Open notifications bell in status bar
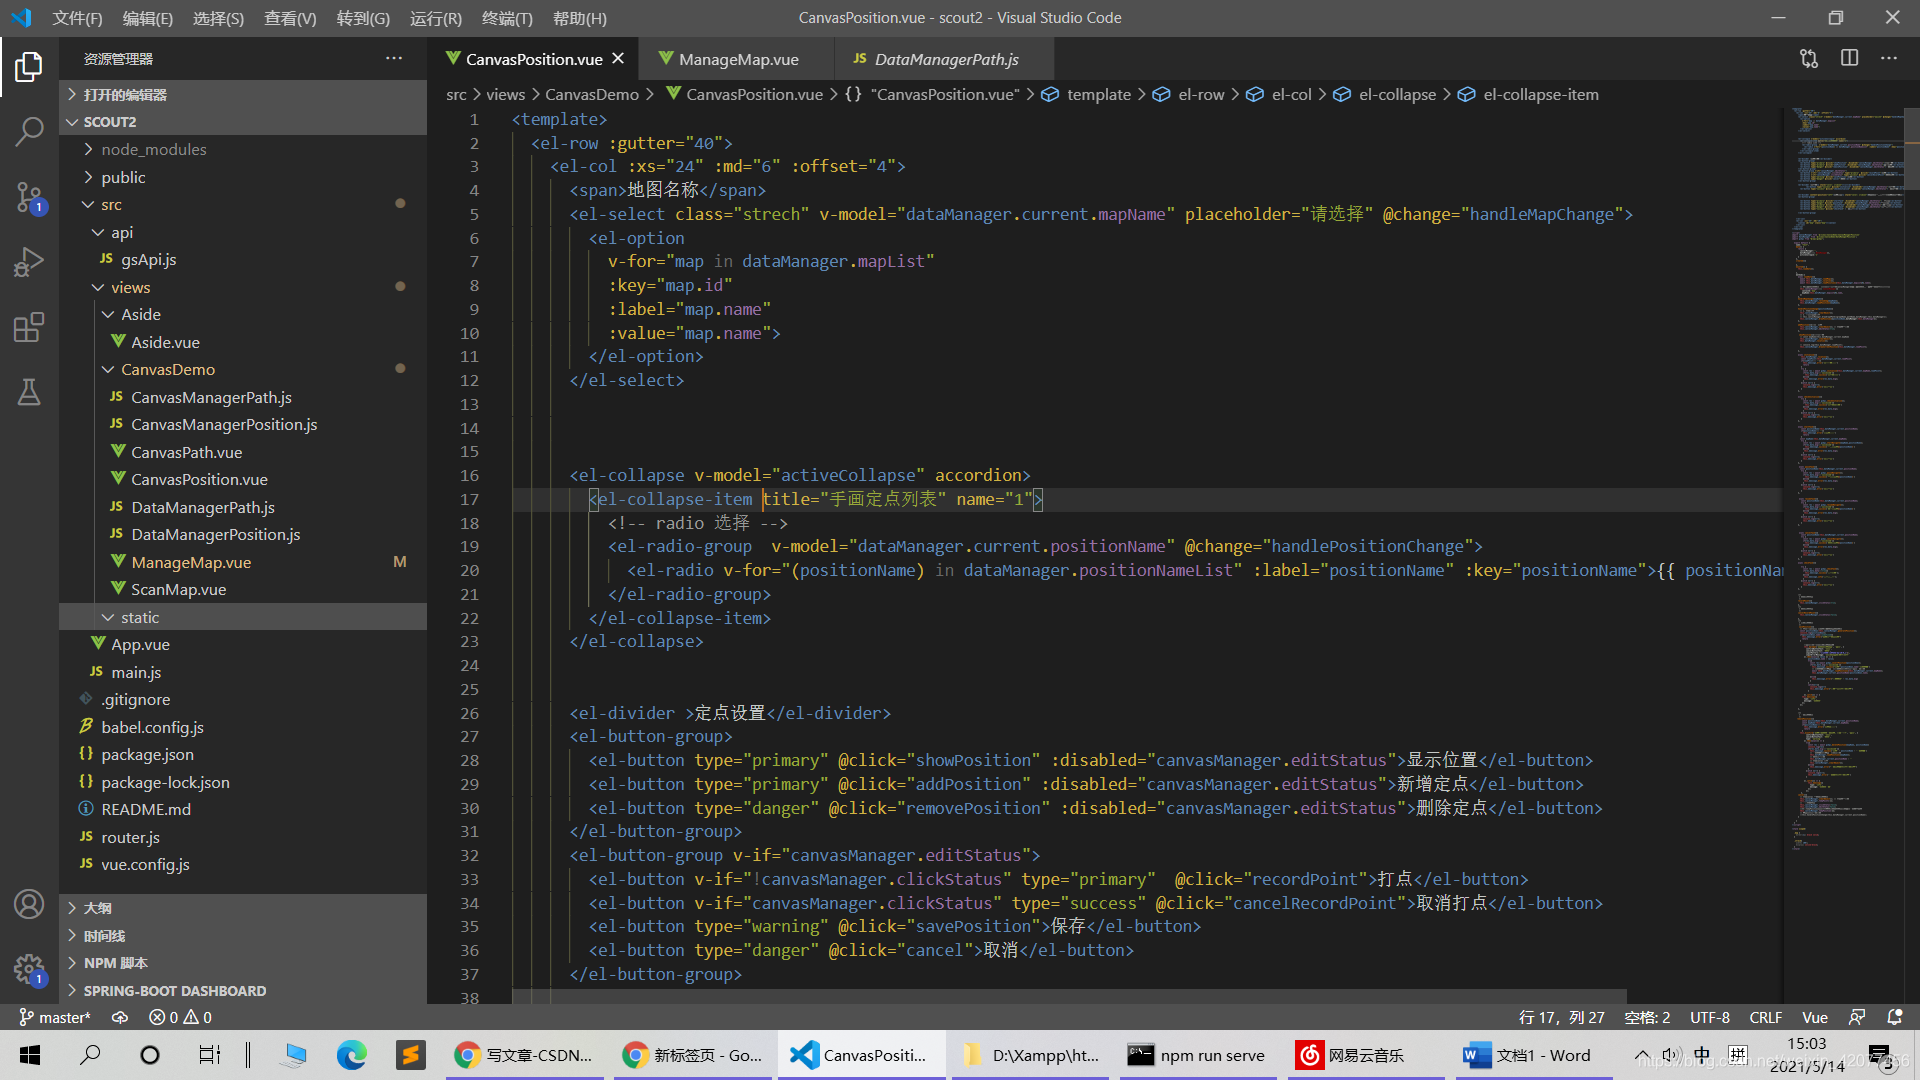This screenshot has height=1080, width=1920. [1894, 1017]
